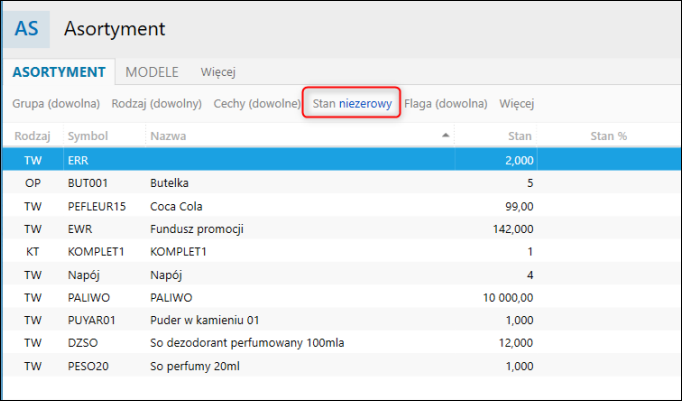The image size is (682, 401).
Task: Click the PUYAR01 symbol cell
Action: (x=91, y=320)
